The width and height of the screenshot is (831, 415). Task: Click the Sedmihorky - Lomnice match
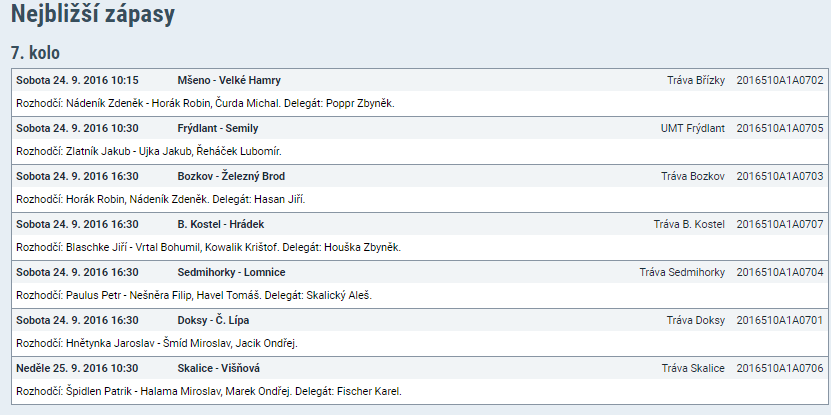(232, 272)
